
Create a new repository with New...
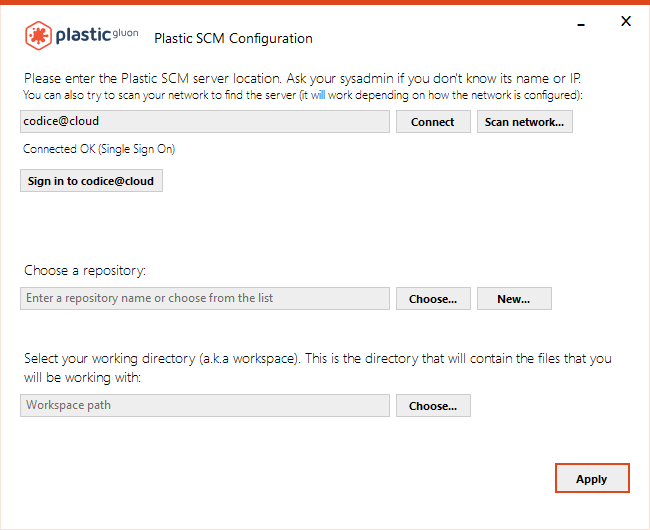[x=514, y=299]
